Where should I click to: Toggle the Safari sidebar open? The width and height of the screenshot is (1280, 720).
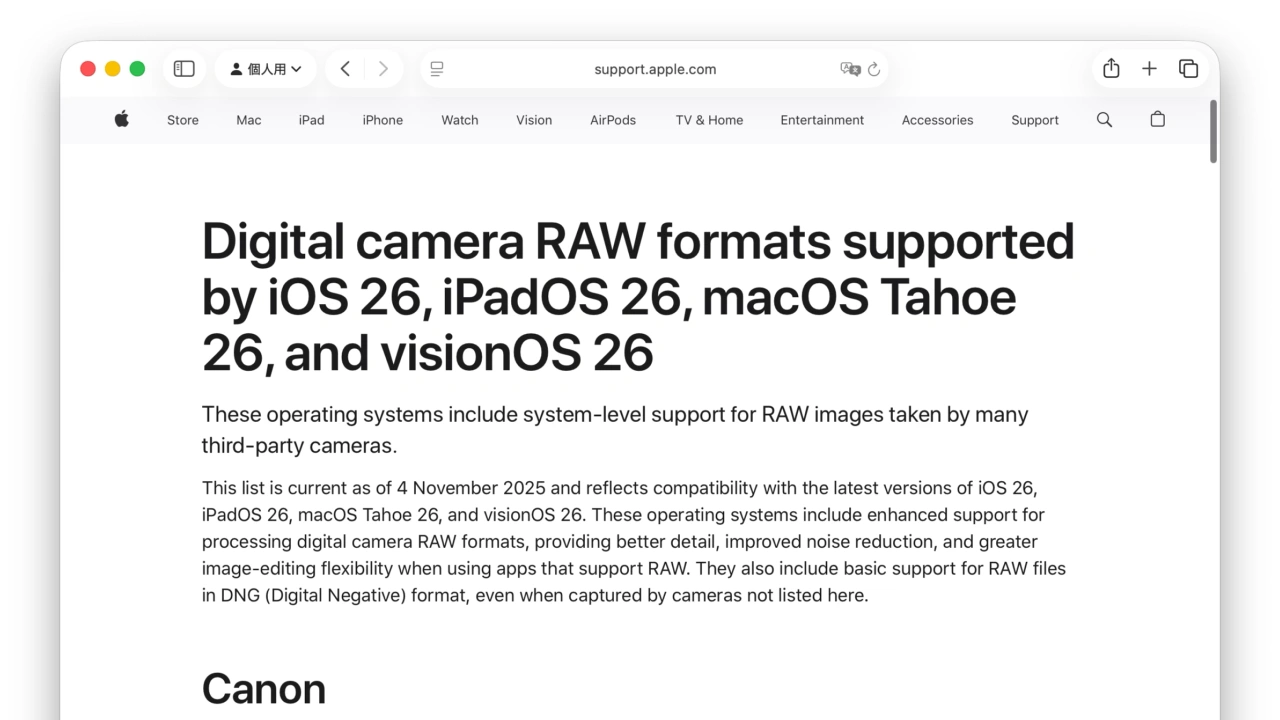(x=184, y=68)
